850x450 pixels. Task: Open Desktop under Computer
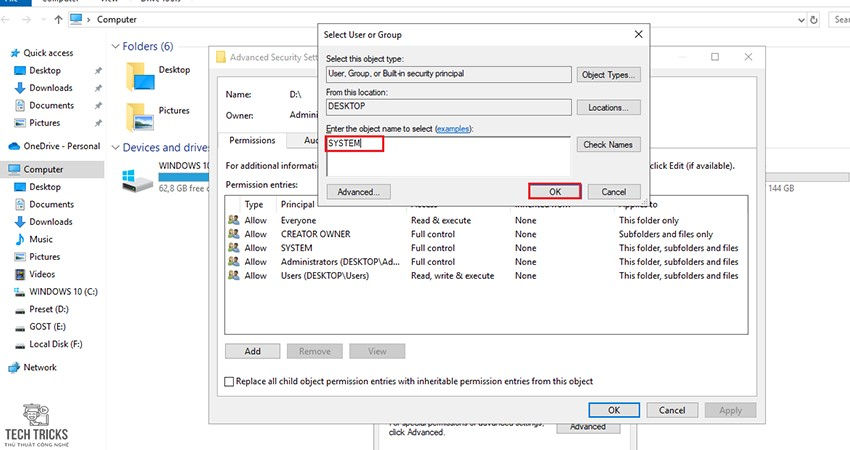tap(44, 187)
